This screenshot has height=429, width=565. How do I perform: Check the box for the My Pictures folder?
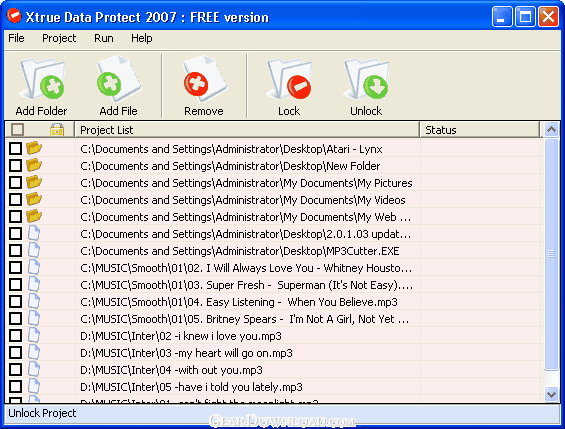(15, 182)
